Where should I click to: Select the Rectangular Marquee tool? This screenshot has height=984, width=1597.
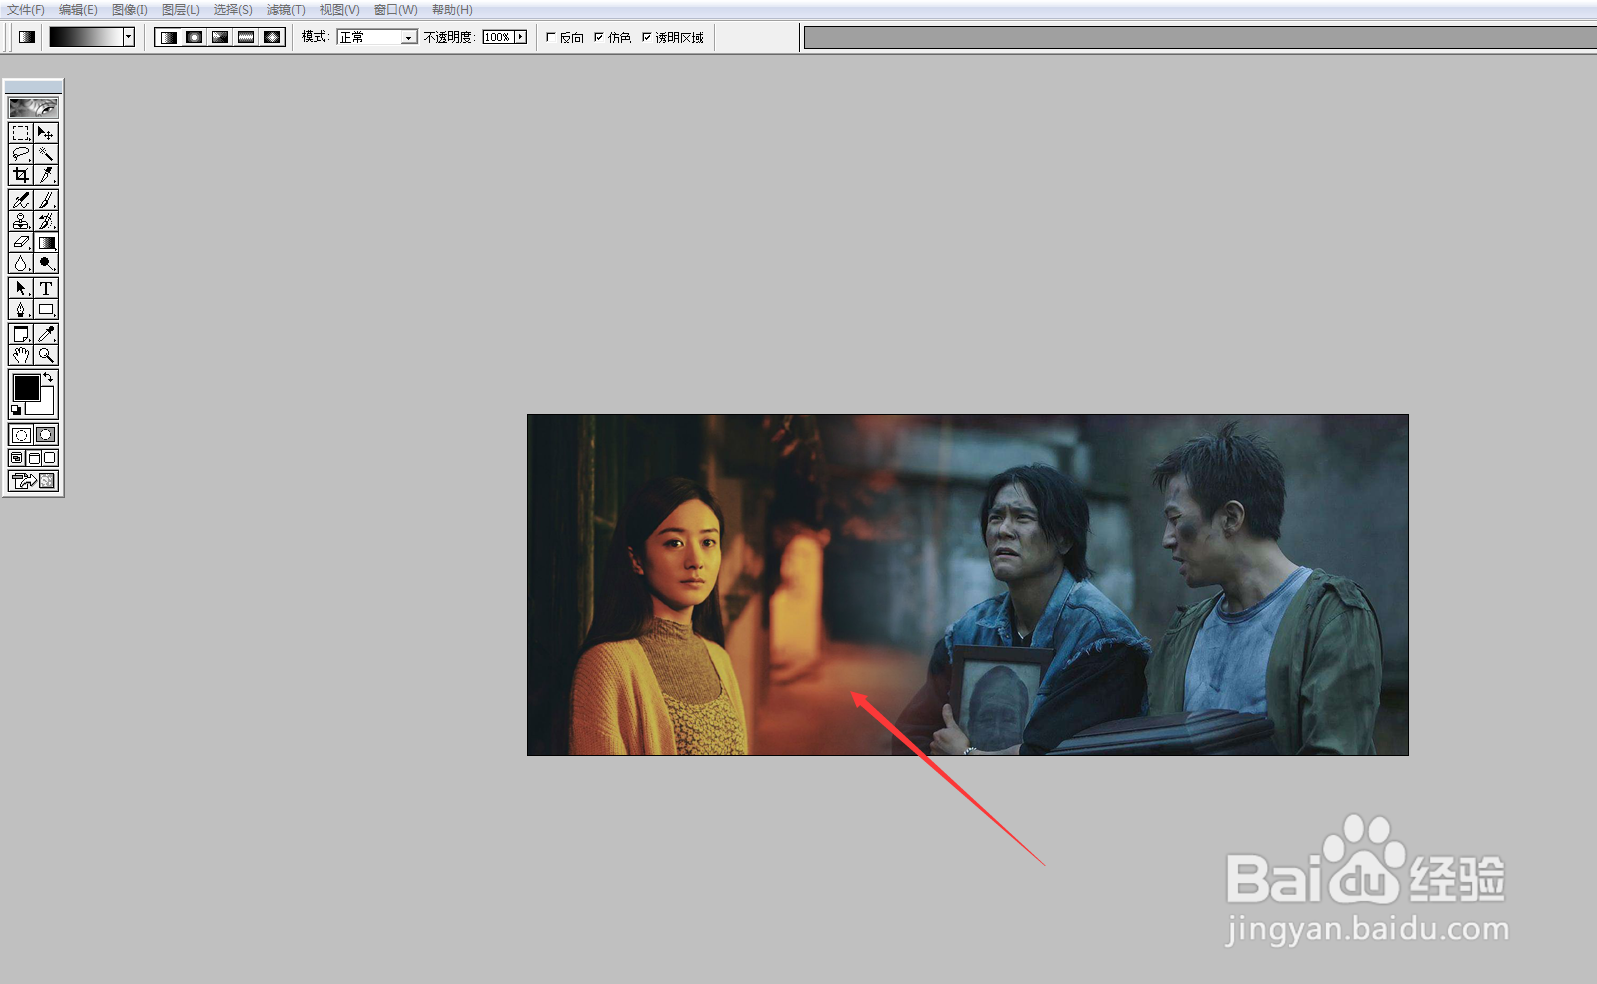pyautogui.click(x=21, y=133)
